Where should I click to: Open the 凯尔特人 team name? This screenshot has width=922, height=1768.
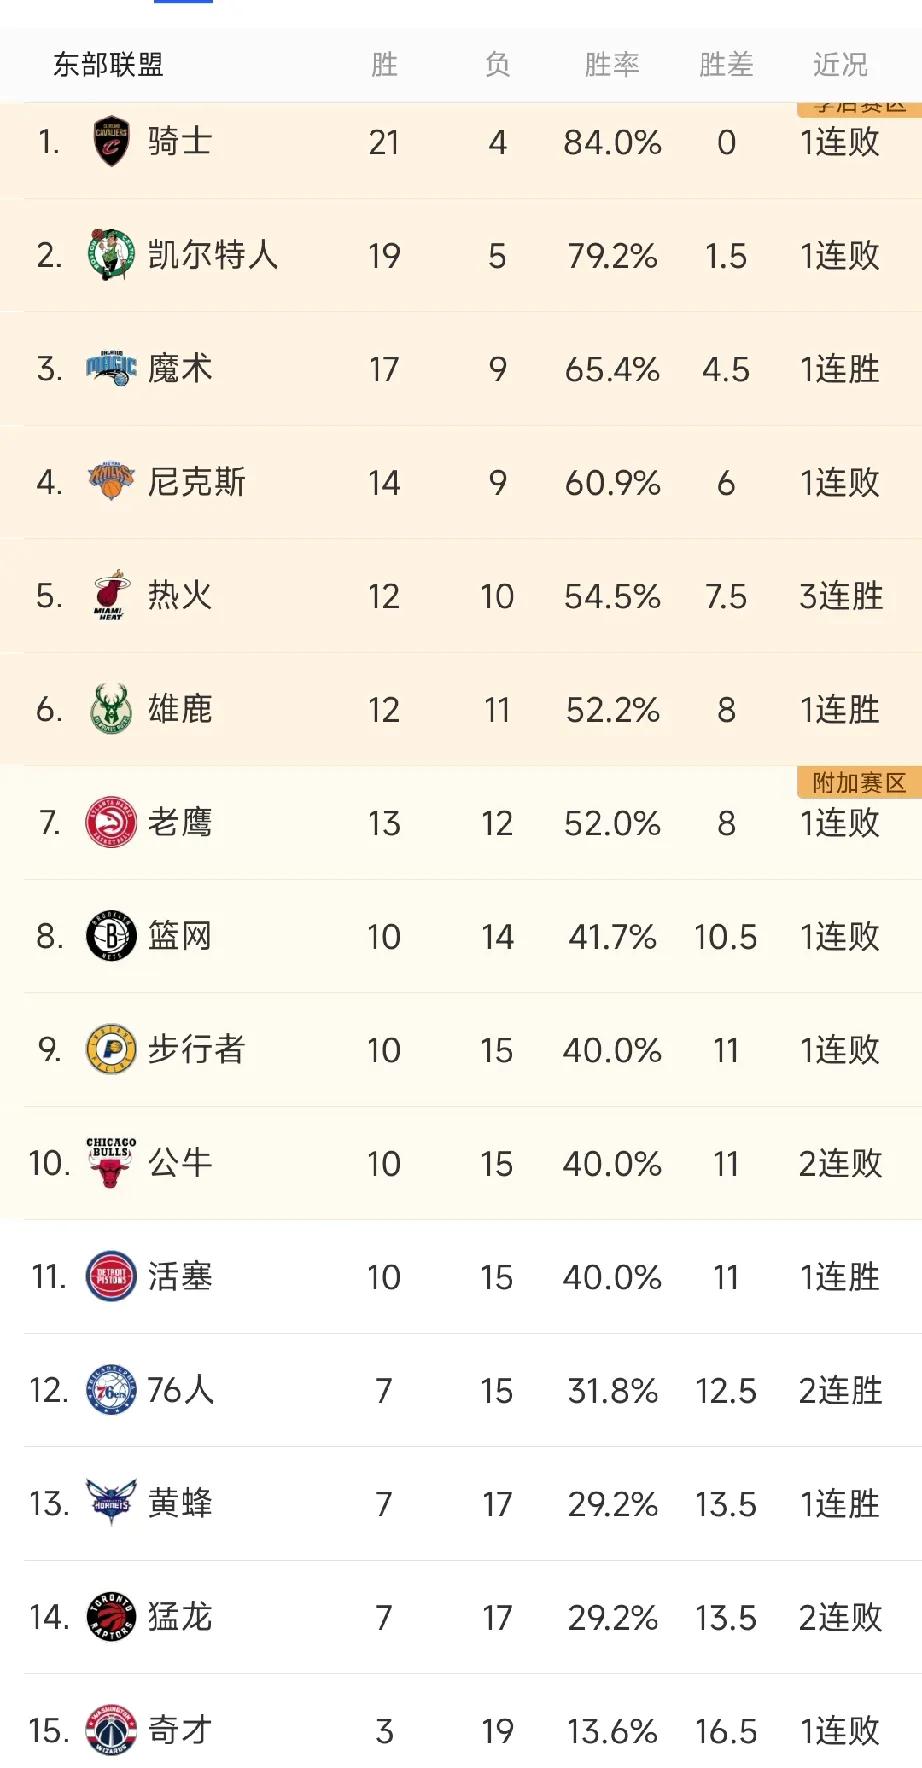point(213,255)
